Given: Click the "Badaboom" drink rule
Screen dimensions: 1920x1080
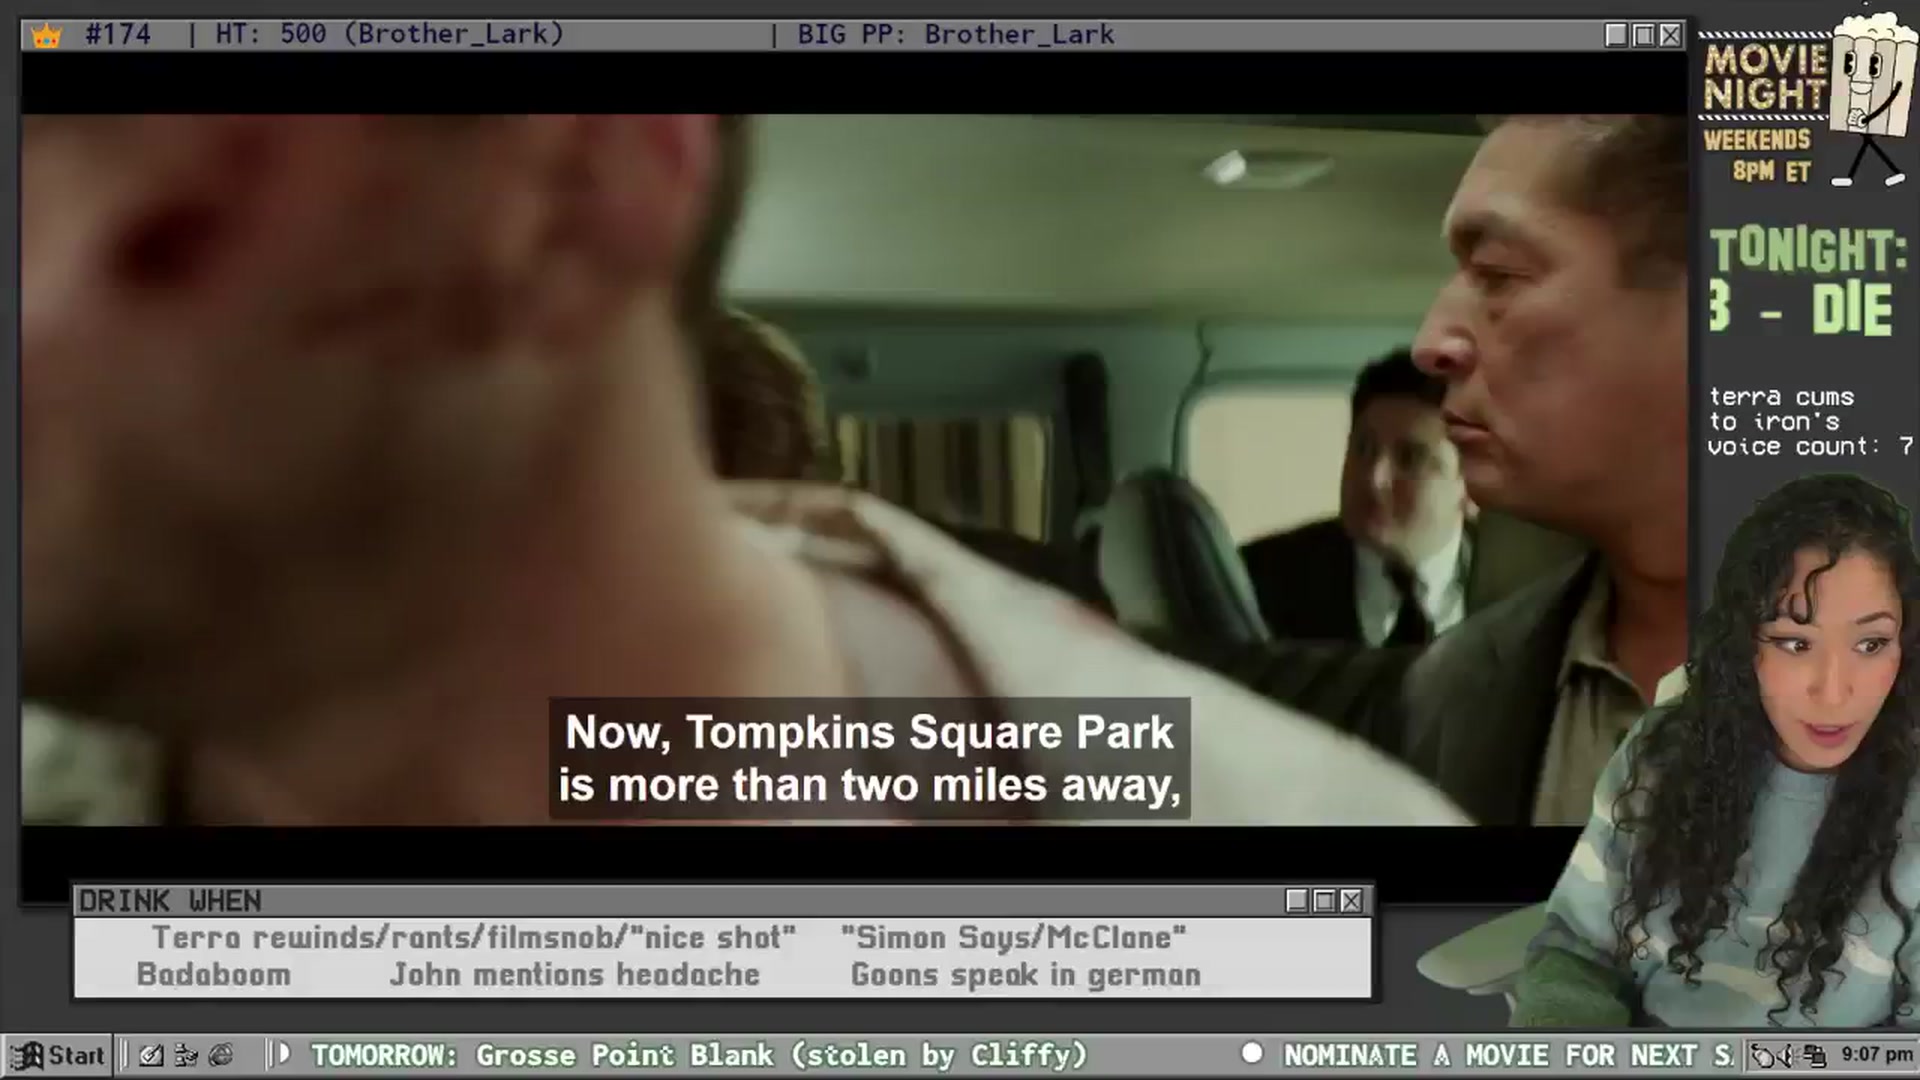Looking at the screenshot, I should 213,975.
